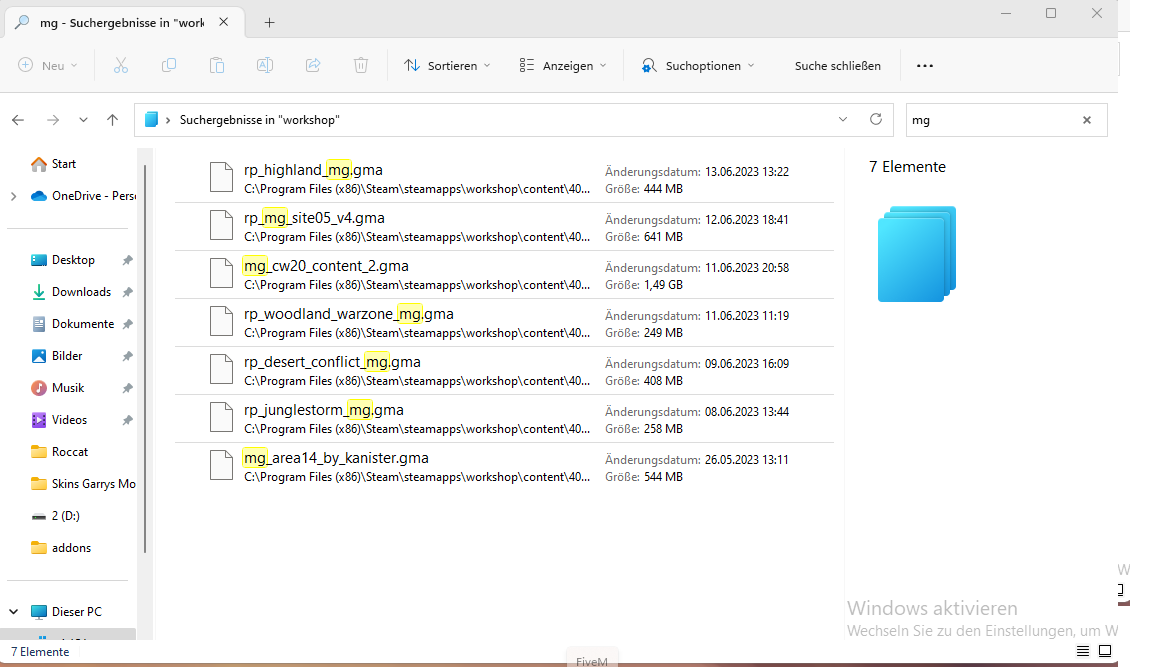The height and width of the screenshot is (667, 1152).
Task: Click the Share icon in toolbar
Action: [313, 65]
